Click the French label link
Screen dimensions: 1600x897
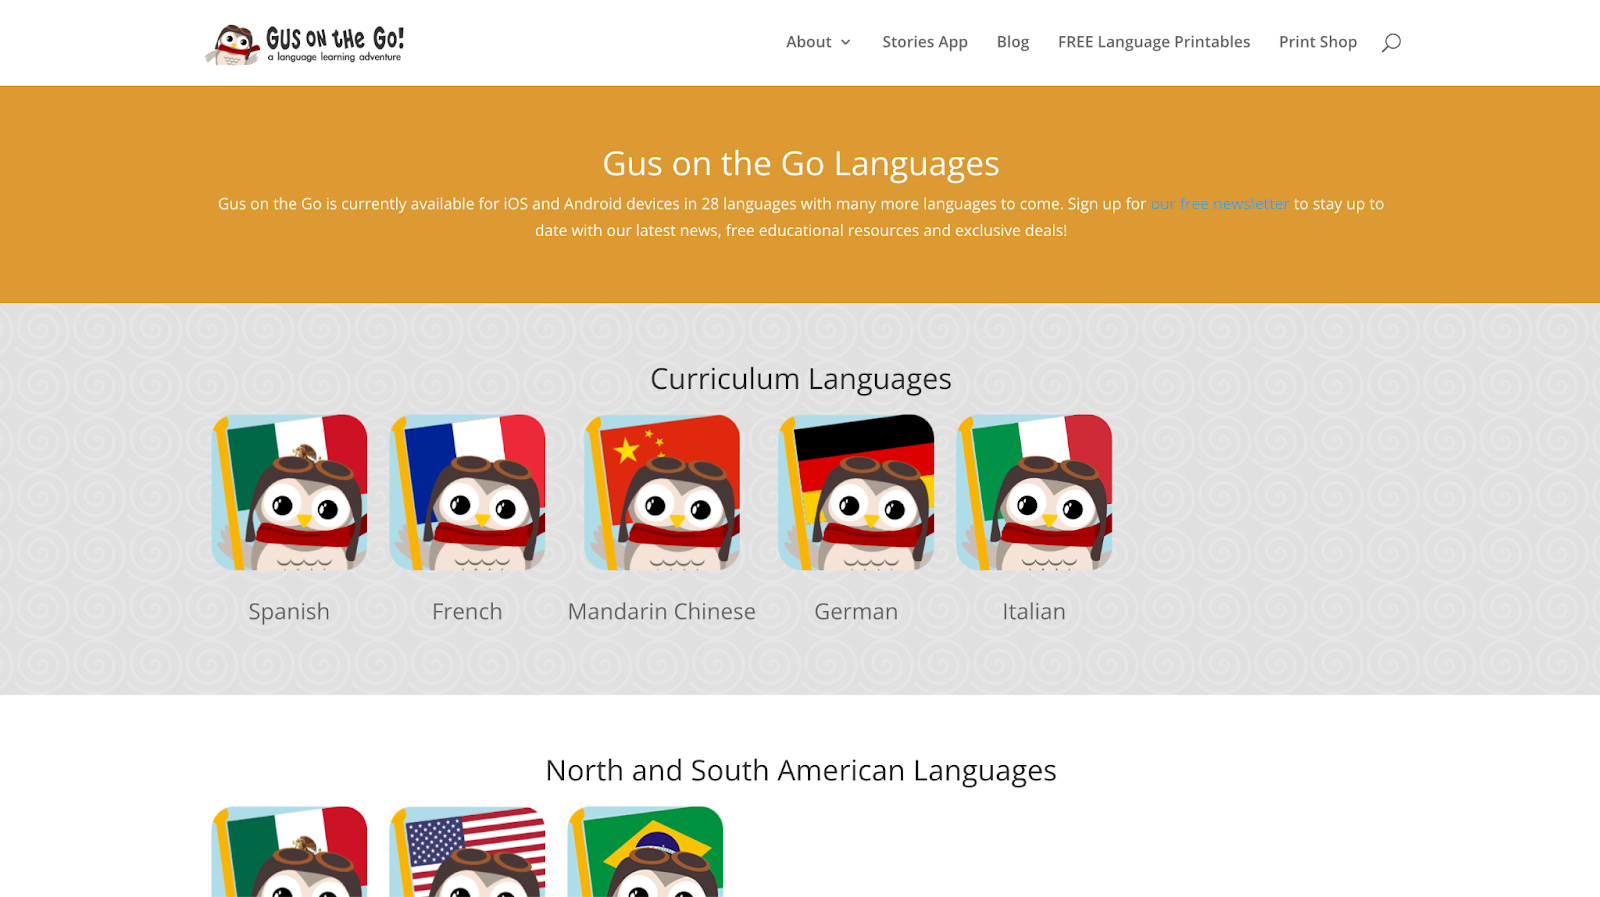coord(467,611)
